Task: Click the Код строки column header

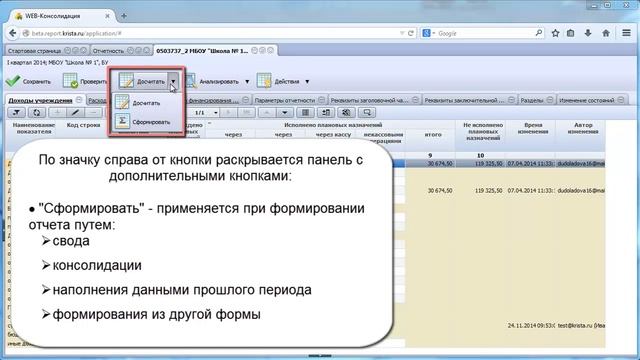Action: [x=83, y=125]
